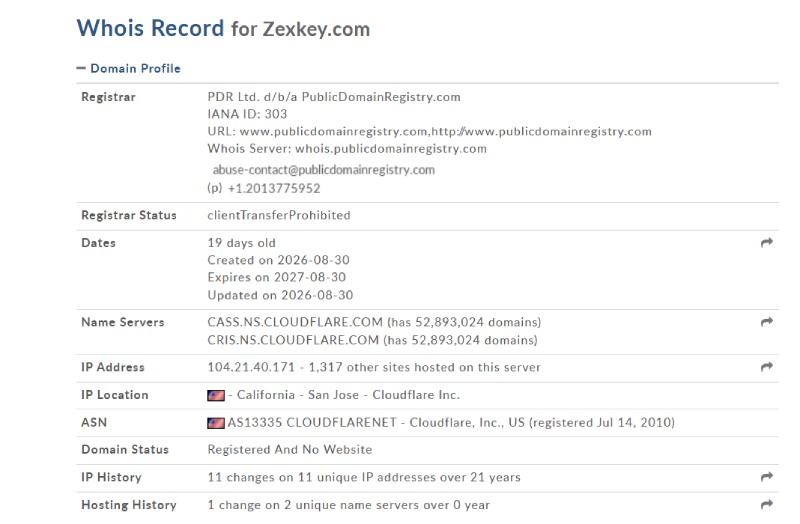Open share arrow in IP Address row
The image size is (800, 524).
coord(766,366)
